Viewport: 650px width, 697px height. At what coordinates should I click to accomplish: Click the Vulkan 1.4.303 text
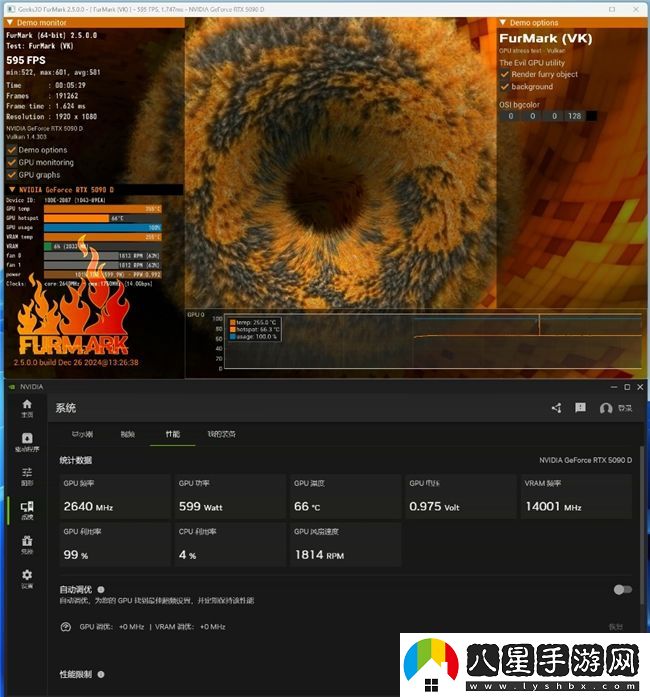click(x=26, y=137)
